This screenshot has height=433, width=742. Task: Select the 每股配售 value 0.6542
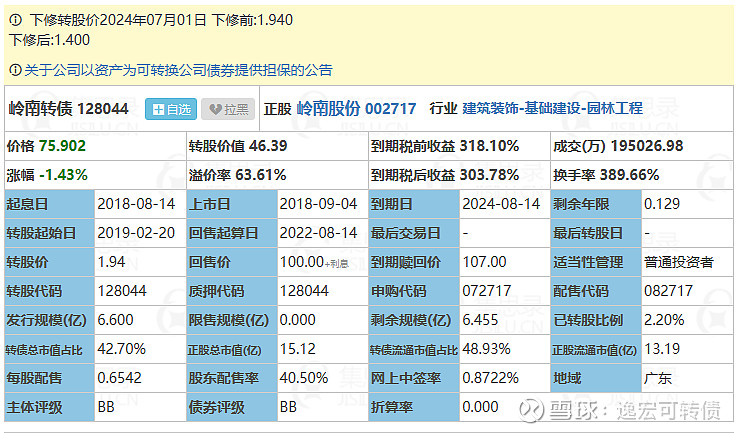(x=120, y=378)
